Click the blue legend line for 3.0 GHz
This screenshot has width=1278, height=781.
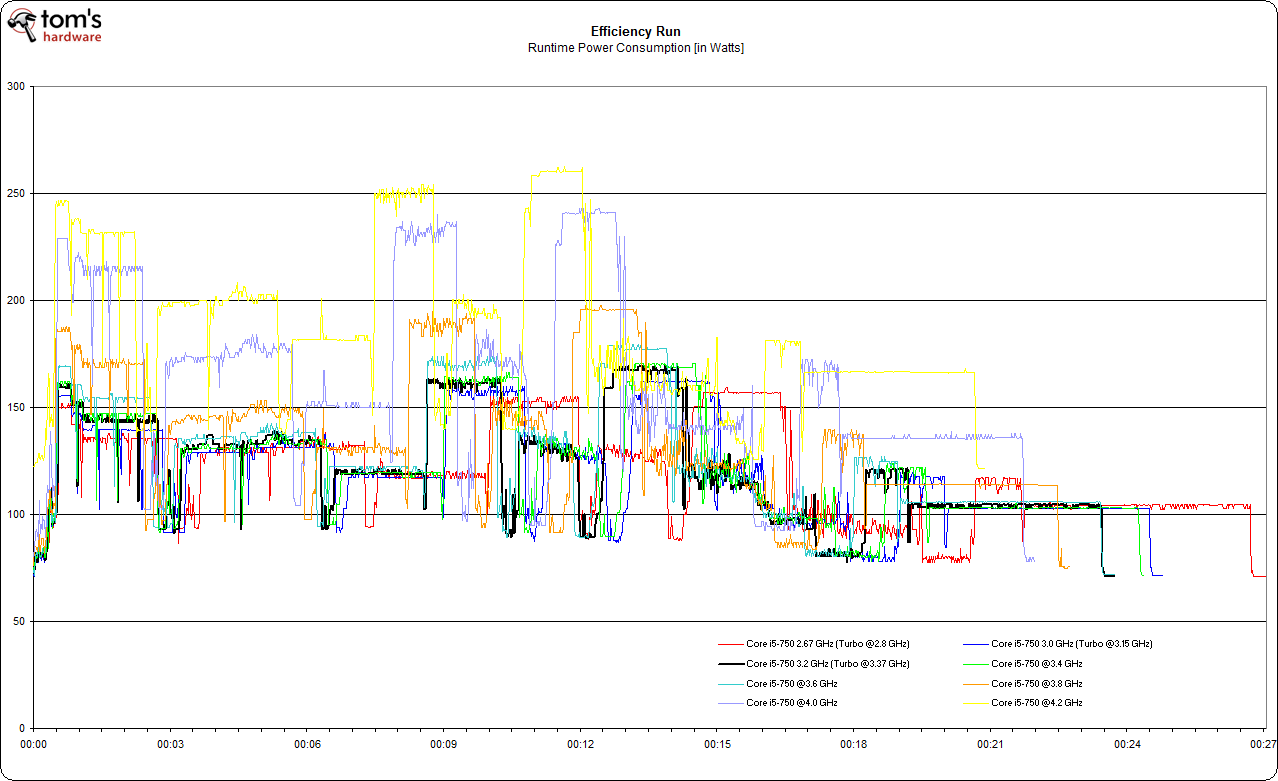pos(975,644)
